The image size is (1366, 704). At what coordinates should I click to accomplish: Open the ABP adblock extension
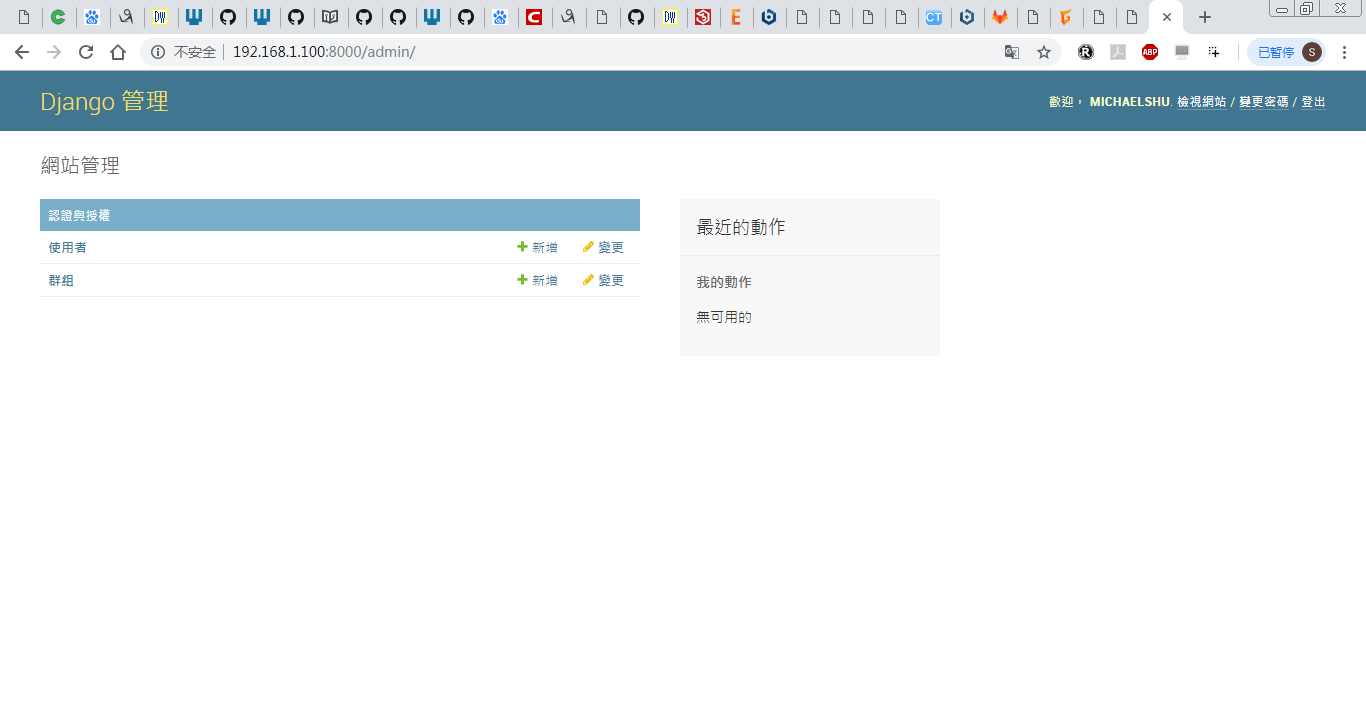[1150, 52]
